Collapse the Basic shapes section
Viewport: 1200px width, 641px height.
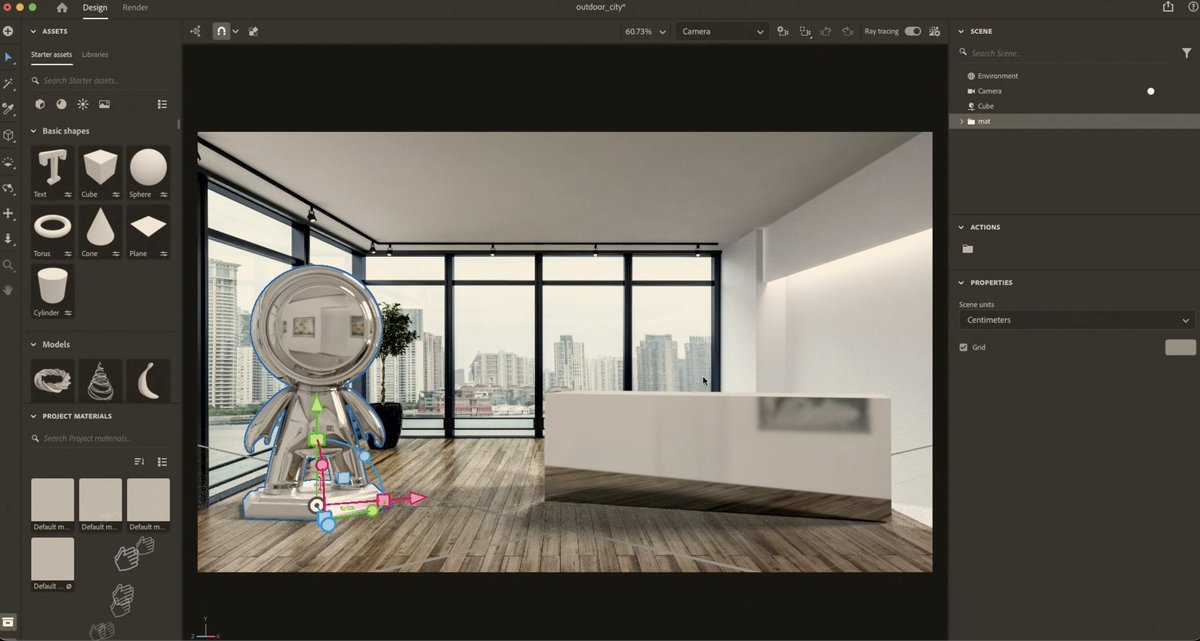pos(33,131)
